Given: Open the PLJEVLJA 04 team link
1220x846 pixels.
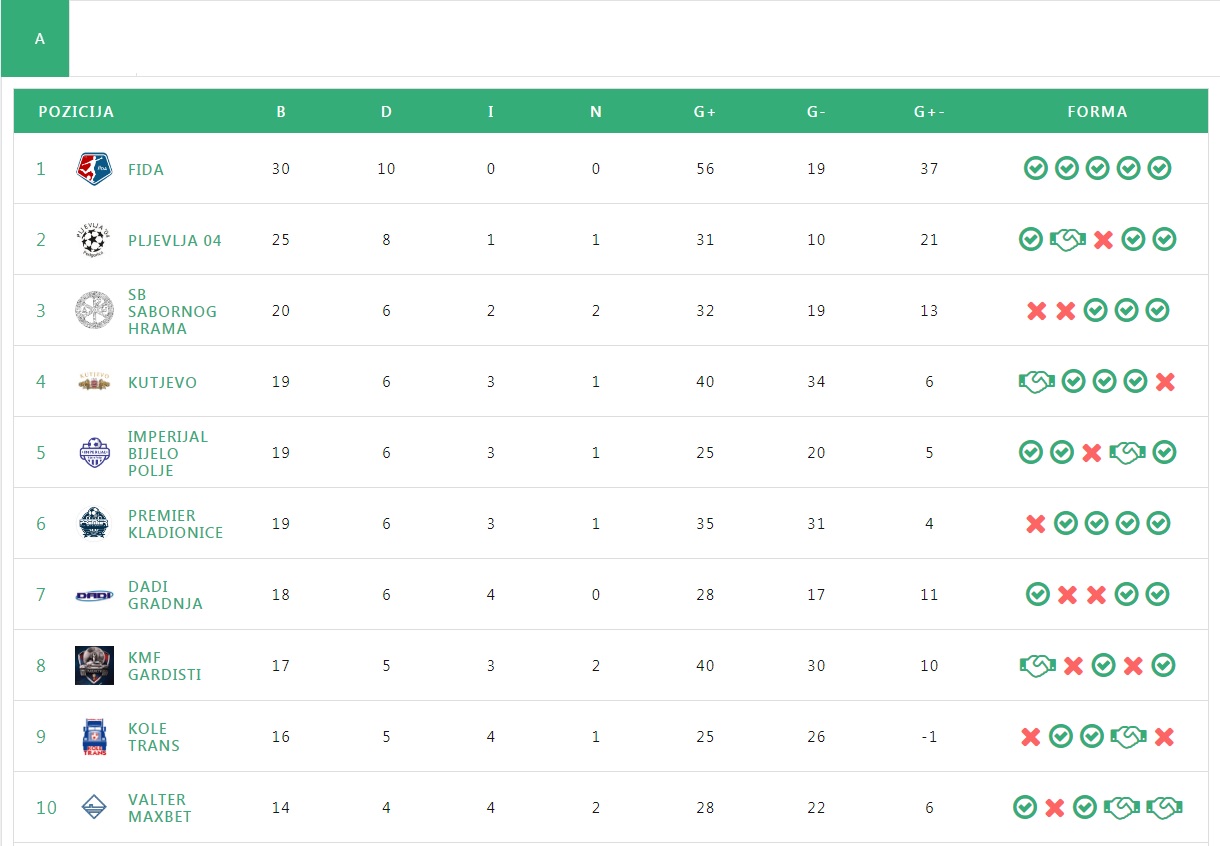Looking at the screenshot, I should pos(175,241).
